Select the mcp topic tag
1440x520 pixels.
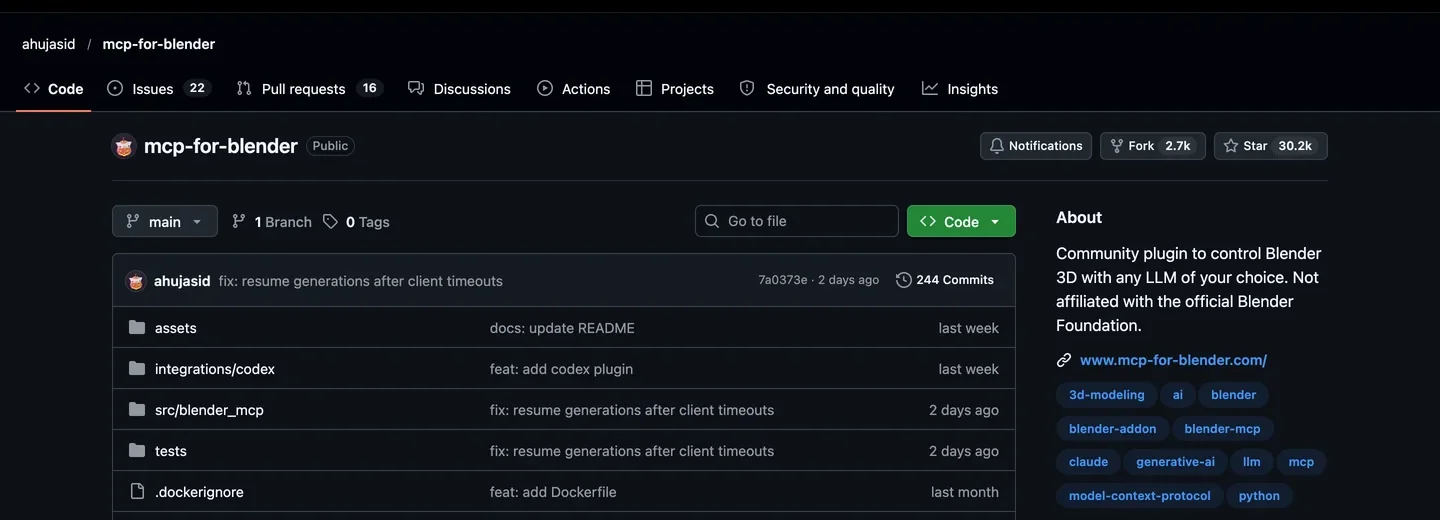click(x=1301, y=462)
